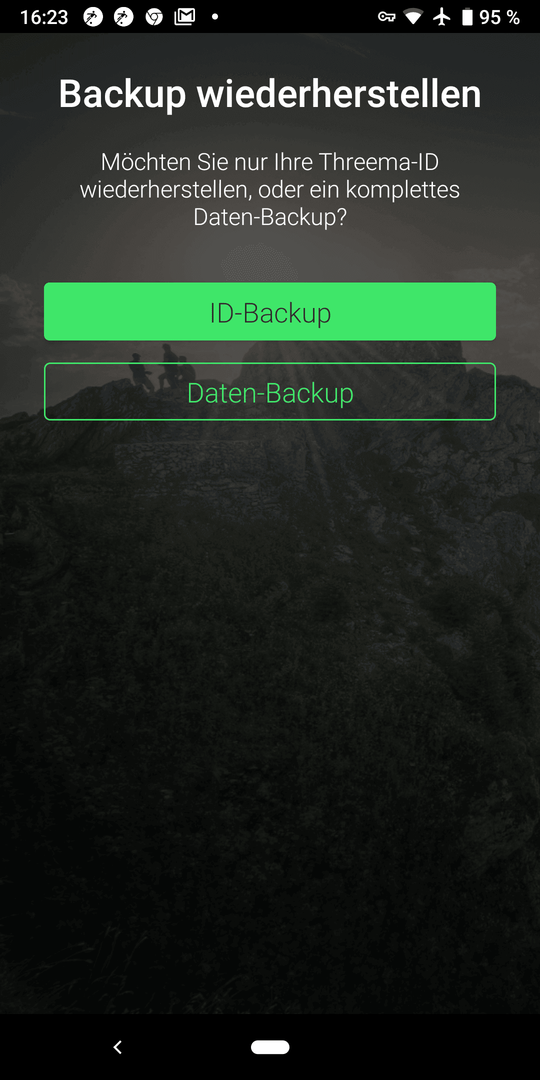
Task: Tap the Threema-ID description paragraph
Action: [x=270, y=189]
